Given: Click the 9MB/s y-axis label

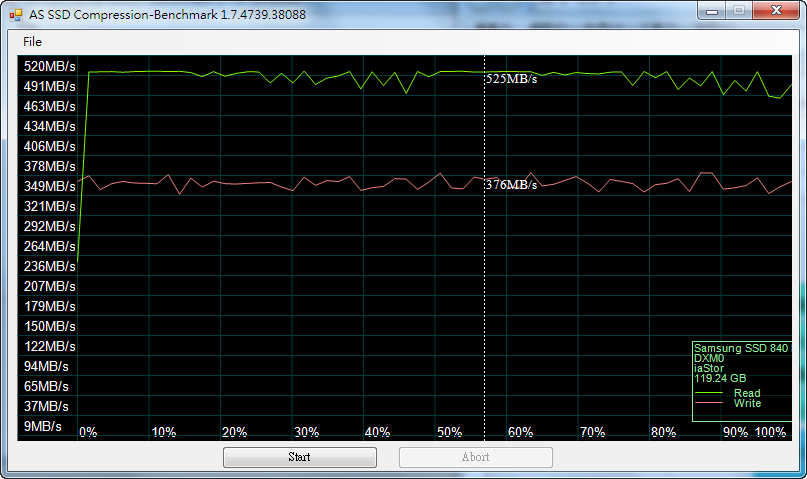Looking at the screenshot, I should [42, 426].
